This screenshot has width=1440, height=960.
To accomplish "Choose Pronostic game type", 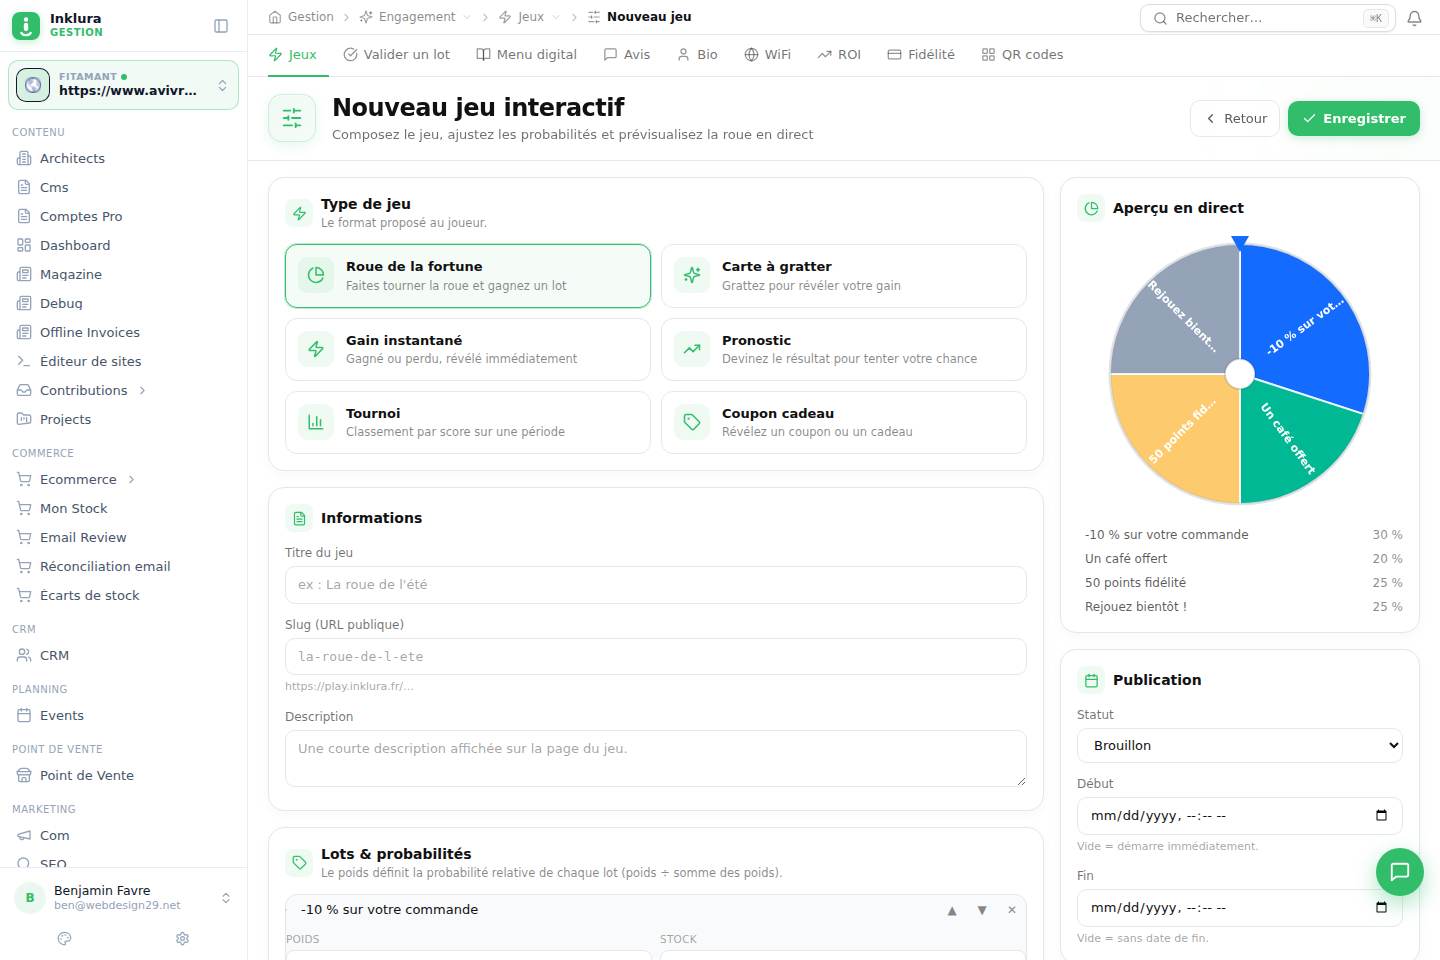I will [x=844, y=349].
